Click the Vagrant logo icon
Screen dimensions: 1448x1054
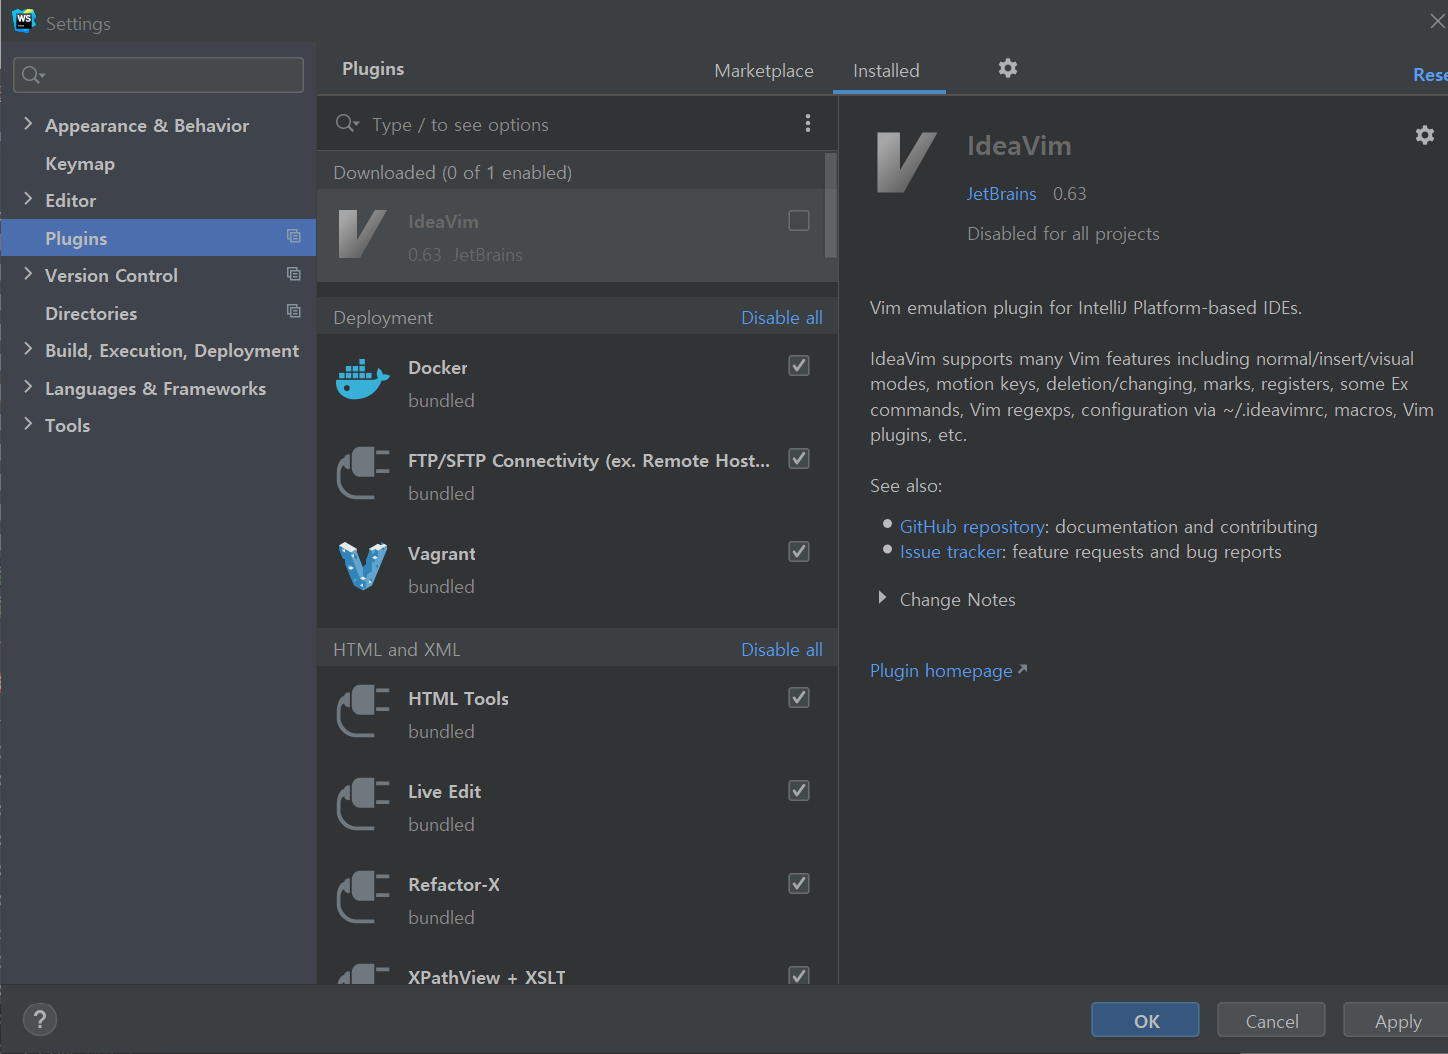(362, 566)
